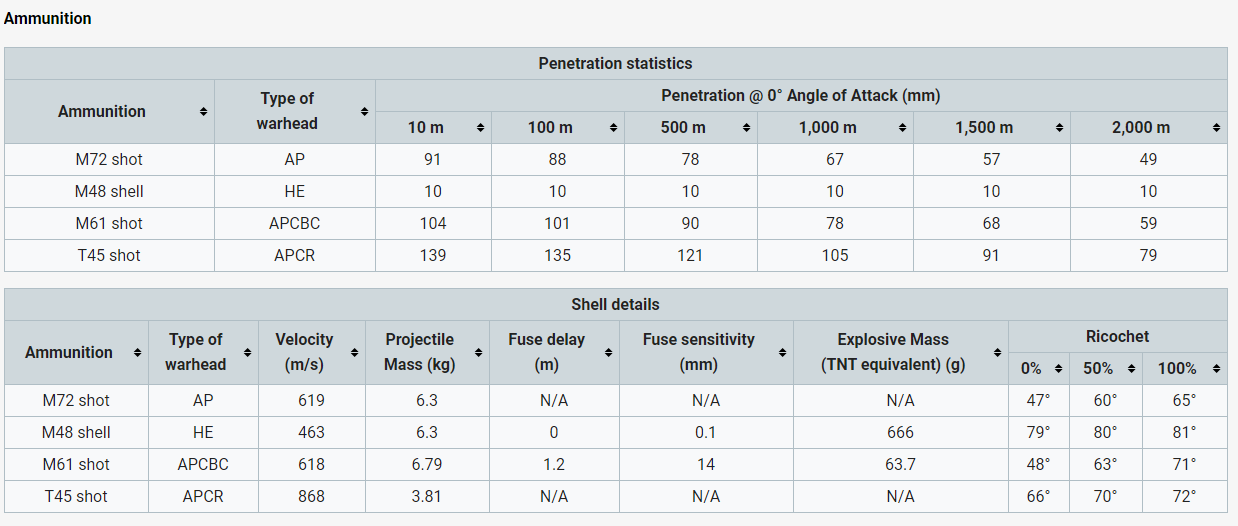Sort shell details by Projectile Mass
Screen dimensions: 1238x526
(x=478, y=352)
